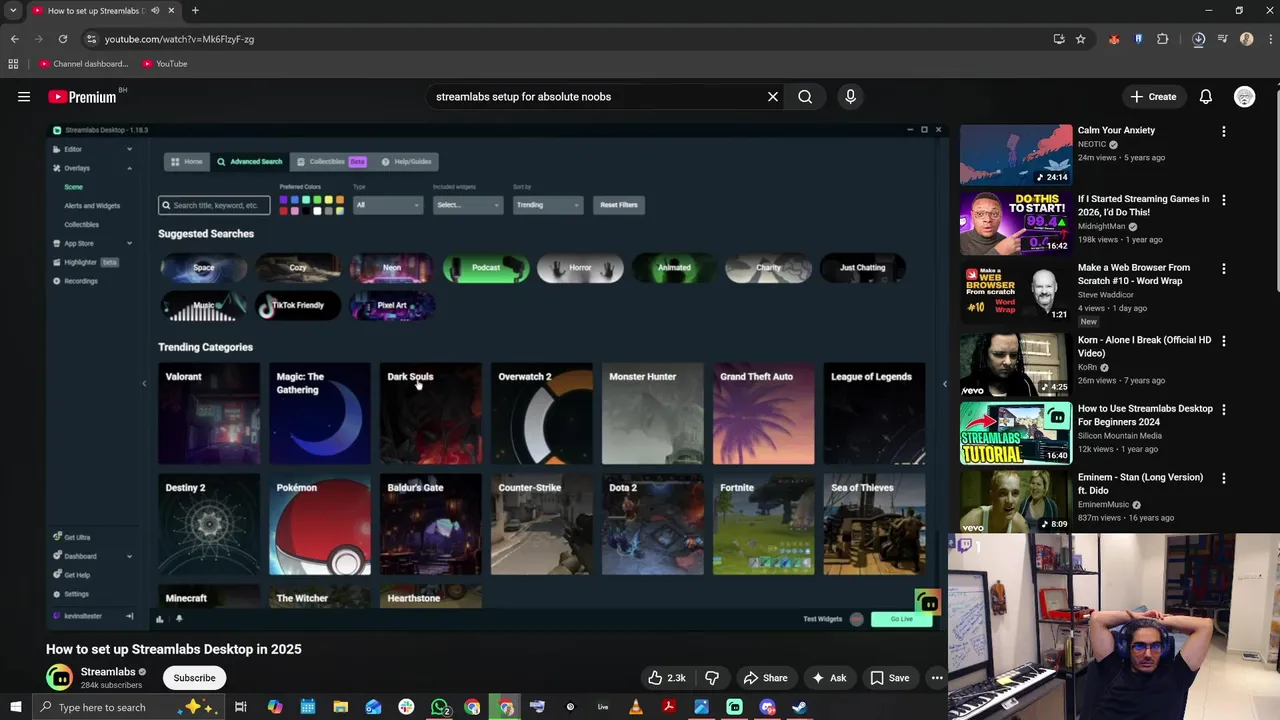The width and height of the screenshot is (1280, 720).
Task: Open options menu for Calm Your Anxiety
Action: point(1223,131)
